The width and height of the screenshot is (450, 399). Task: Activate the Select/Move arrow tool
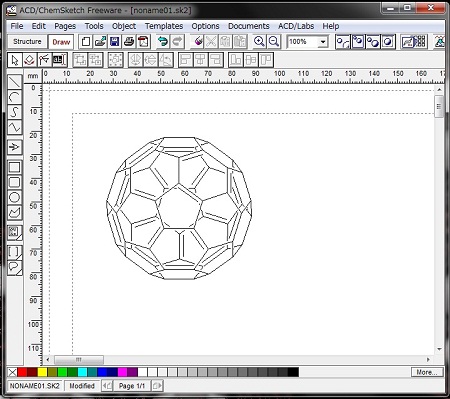tap(15, 60)
